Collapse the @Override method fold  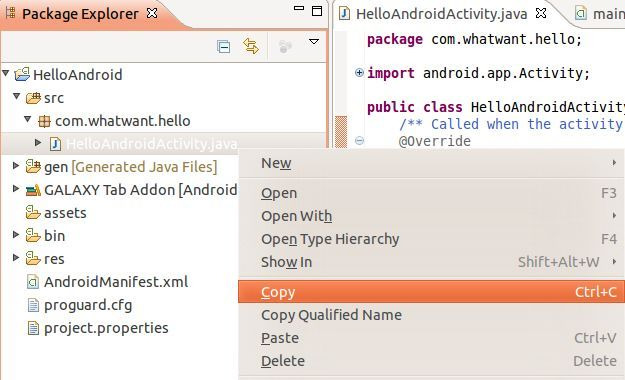[359, 140]
